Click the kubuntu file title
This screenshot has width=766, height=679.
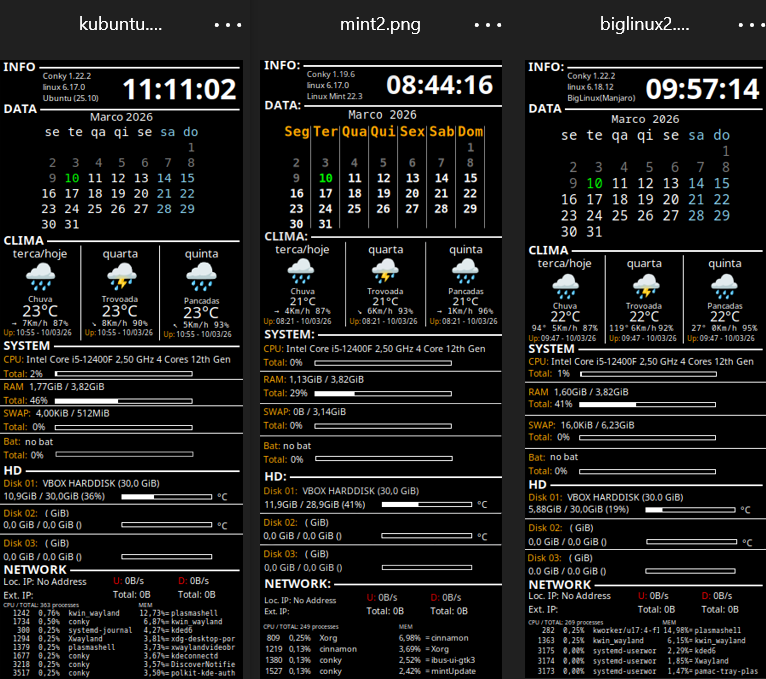[120, 25]
